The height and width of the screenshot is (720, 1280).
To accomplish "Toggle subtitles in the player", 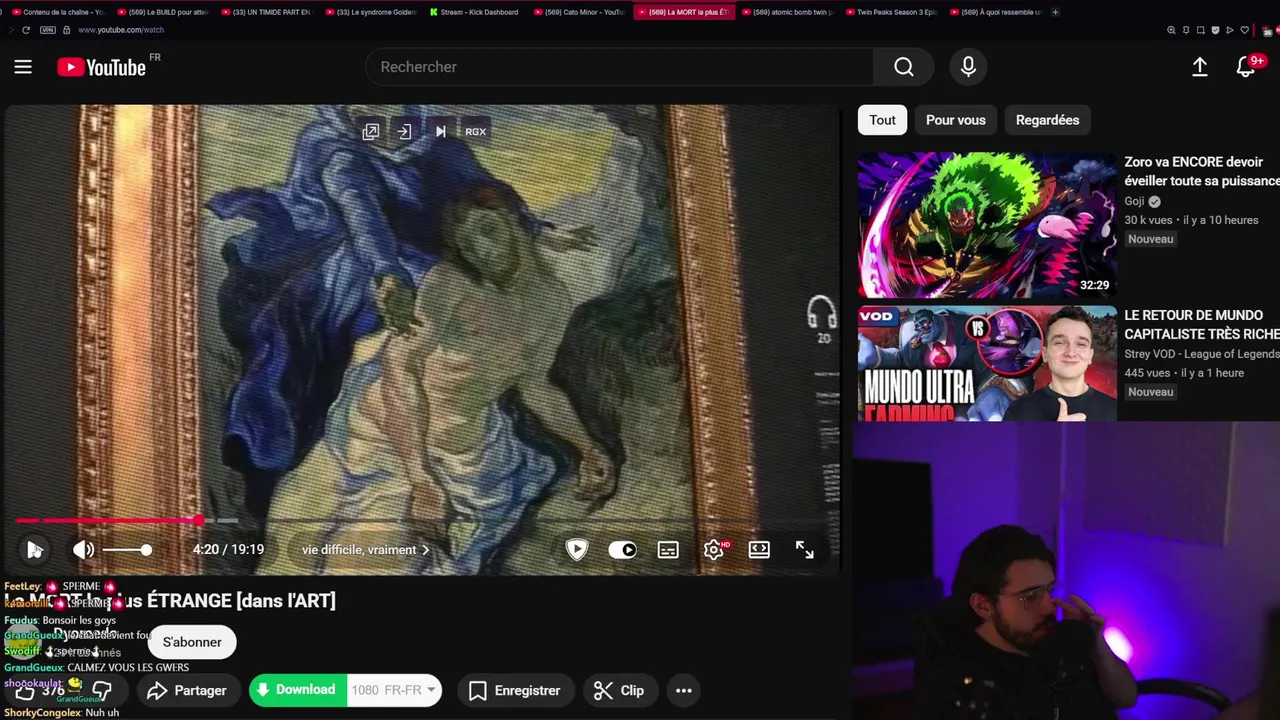I will 668,550.
